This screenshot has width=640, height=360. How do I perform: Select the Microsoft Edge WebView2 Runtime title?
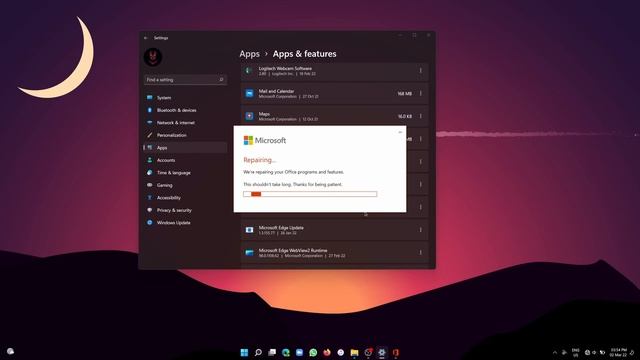click(293, 250)
